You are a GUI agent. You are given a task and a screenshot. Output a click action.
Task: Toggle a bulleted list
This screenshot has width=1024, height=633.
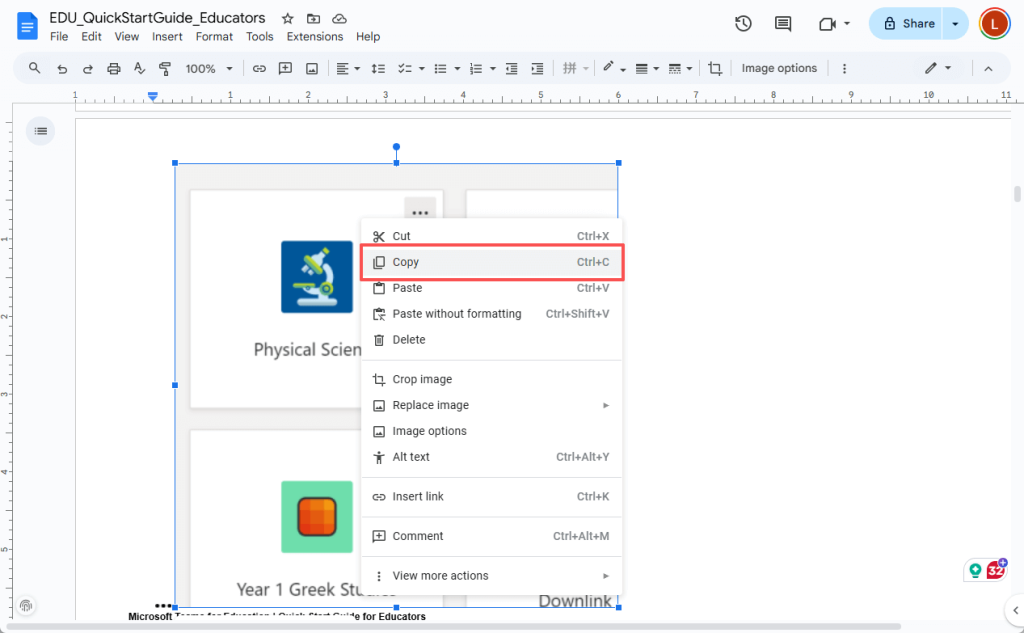442,68
